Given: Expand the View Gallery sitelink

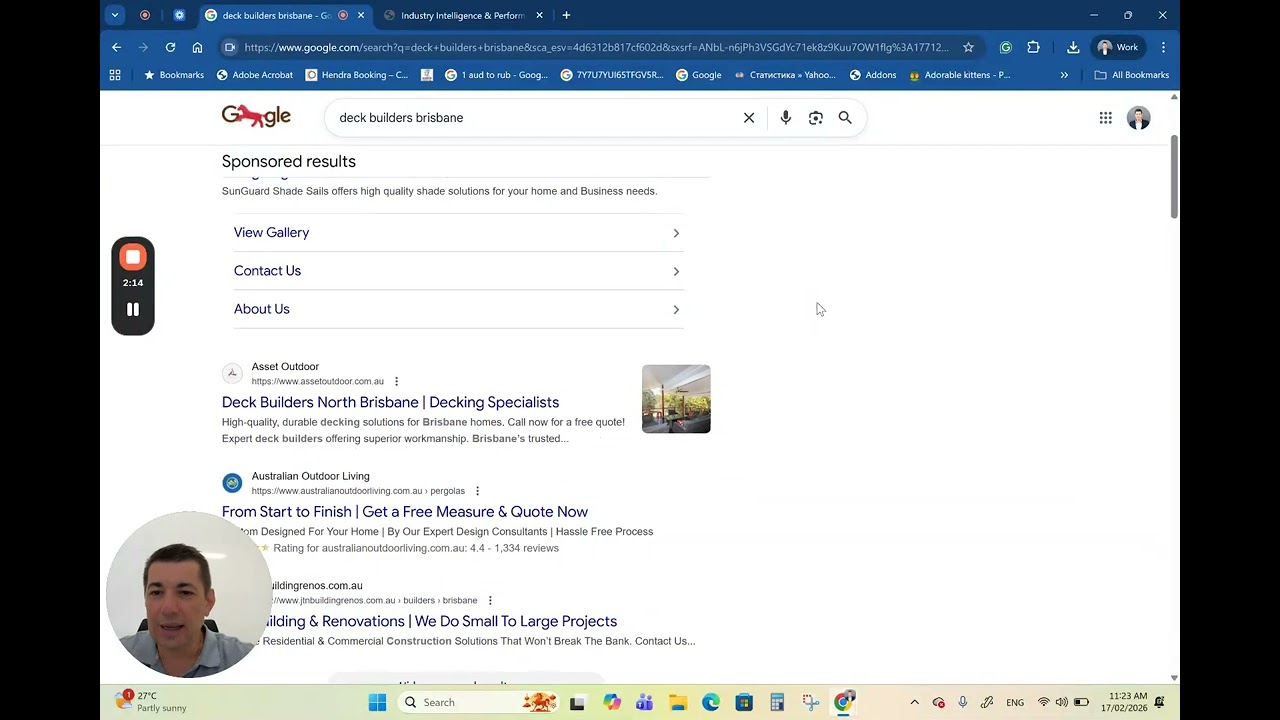Looking at the screenshot, I should point(458,232).
